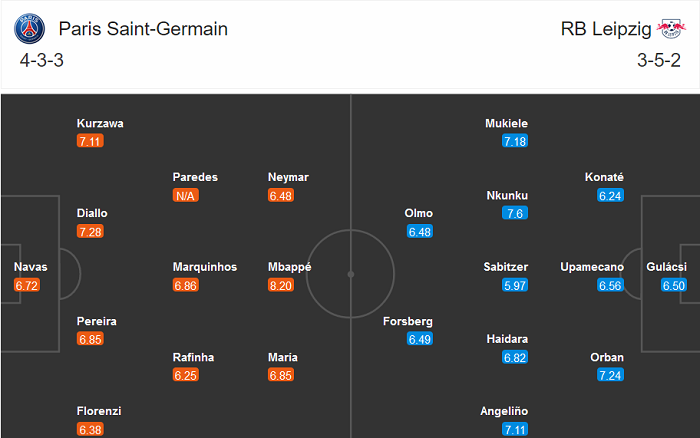Click Florenzi's 6.38 rating badge
The image size is (700, 438).
90,429
